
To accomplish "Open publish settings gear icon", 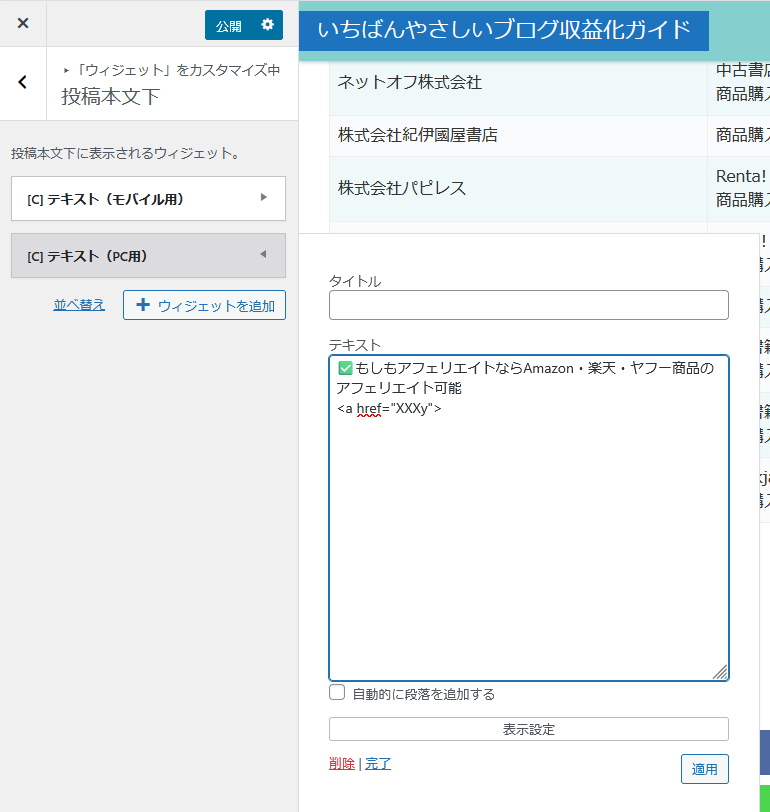I will tap(267, 25).
